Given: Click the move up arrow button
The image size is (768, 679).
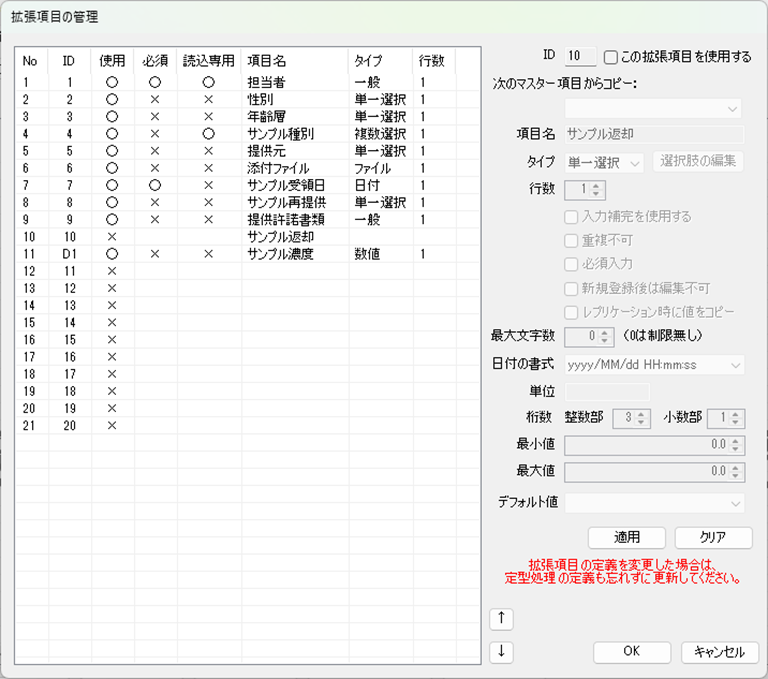Looking at the screenshot, I should coord(501,619).
